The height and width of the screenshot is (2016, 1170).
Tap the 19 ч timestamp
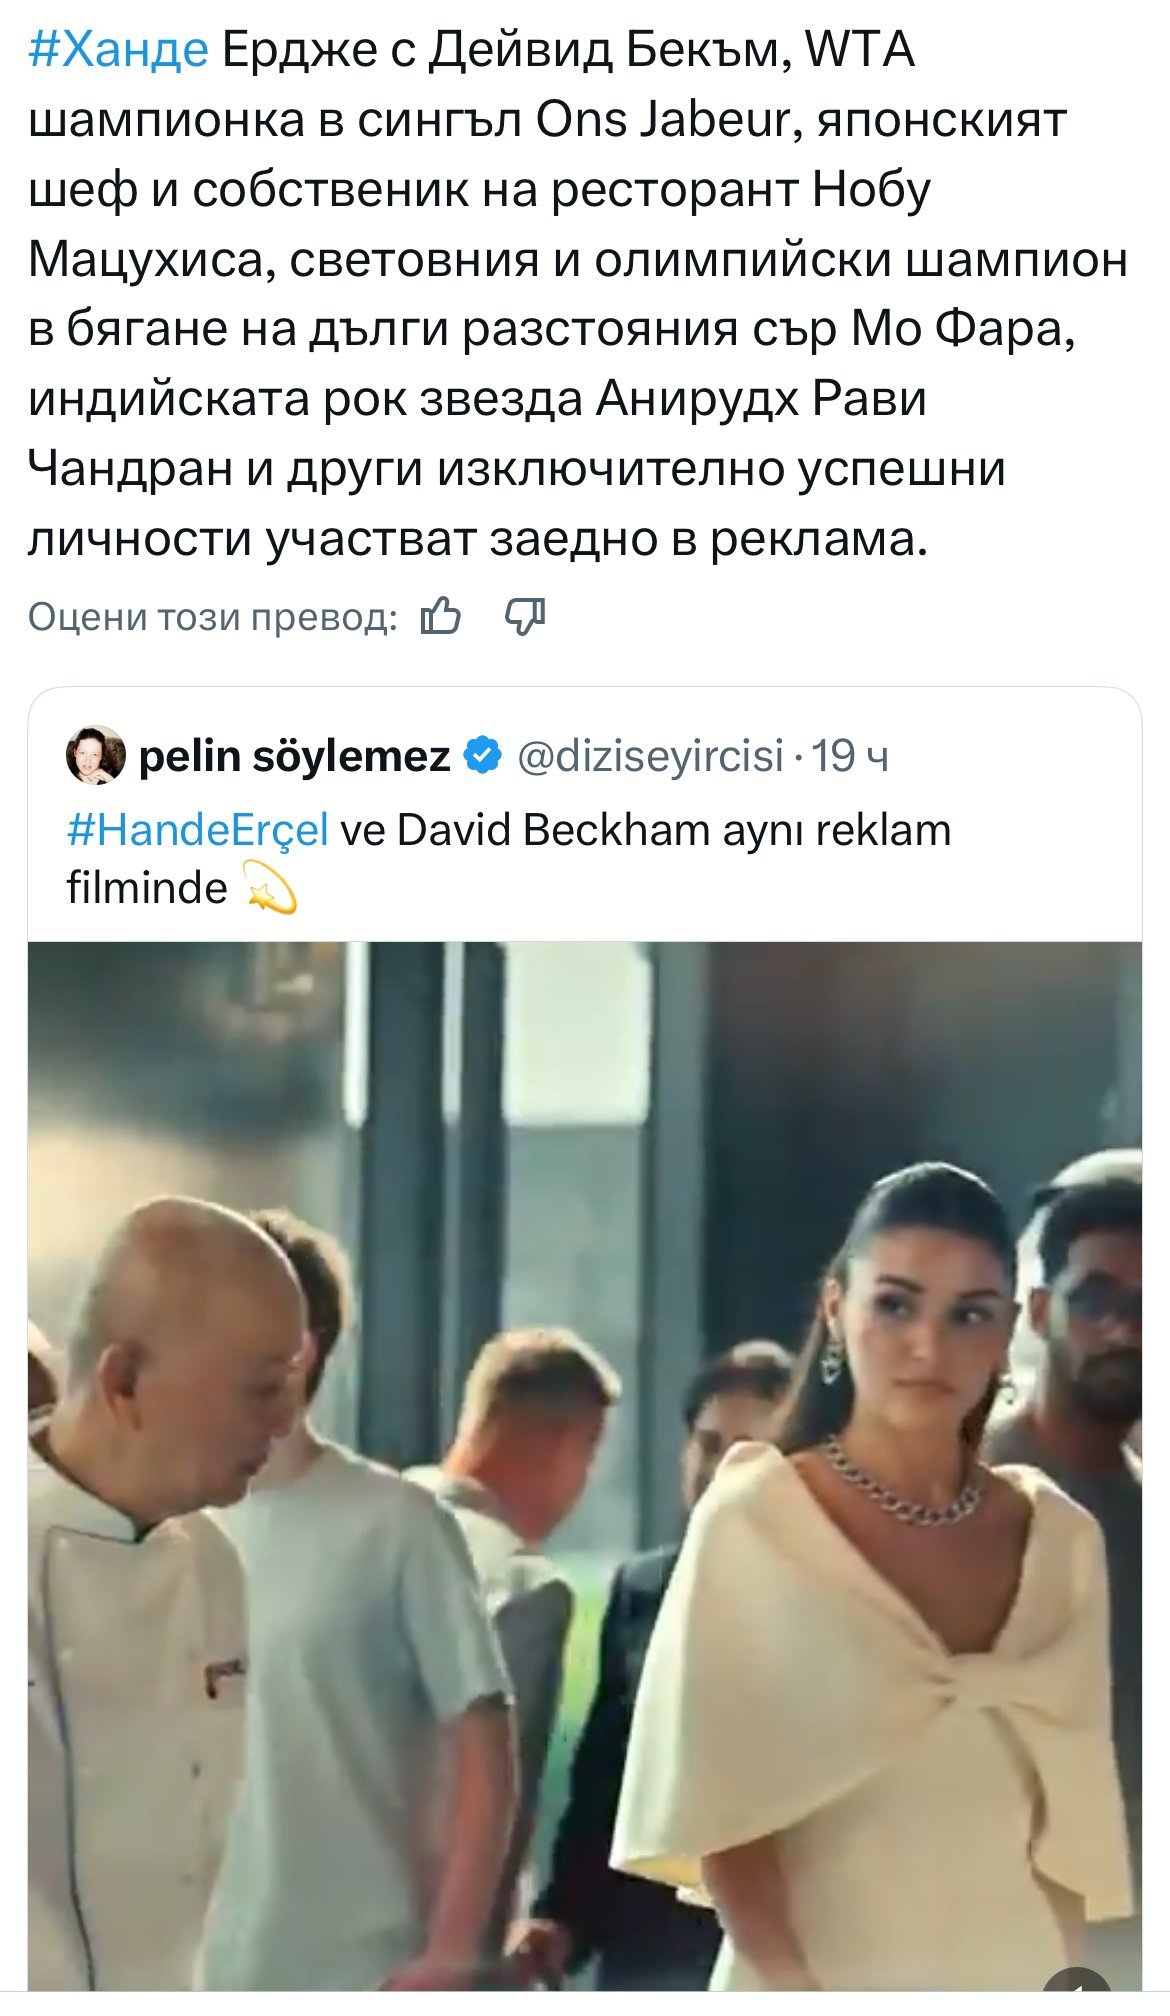pos(849,756)
